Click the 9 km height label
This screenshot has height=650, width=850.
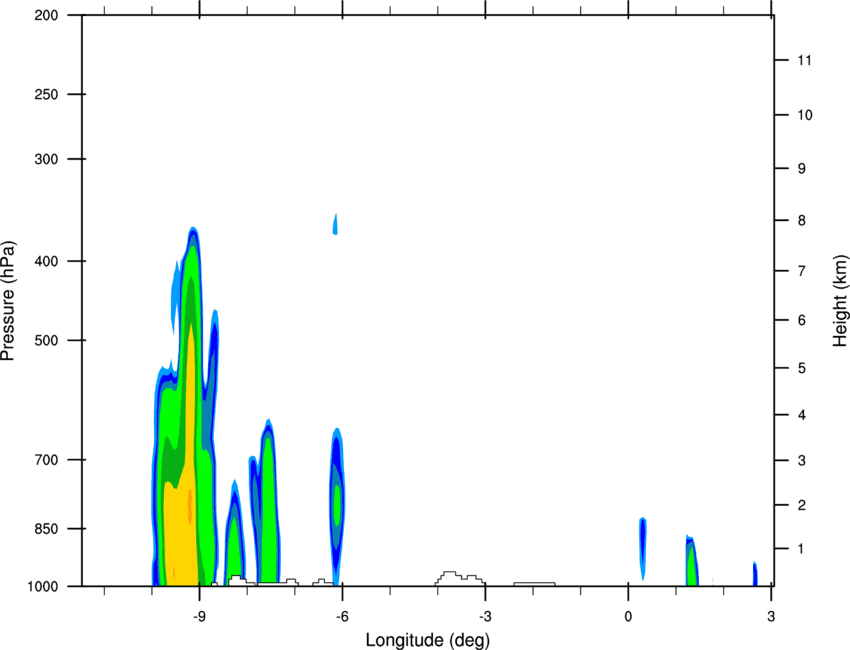click(x=802, y=169)
